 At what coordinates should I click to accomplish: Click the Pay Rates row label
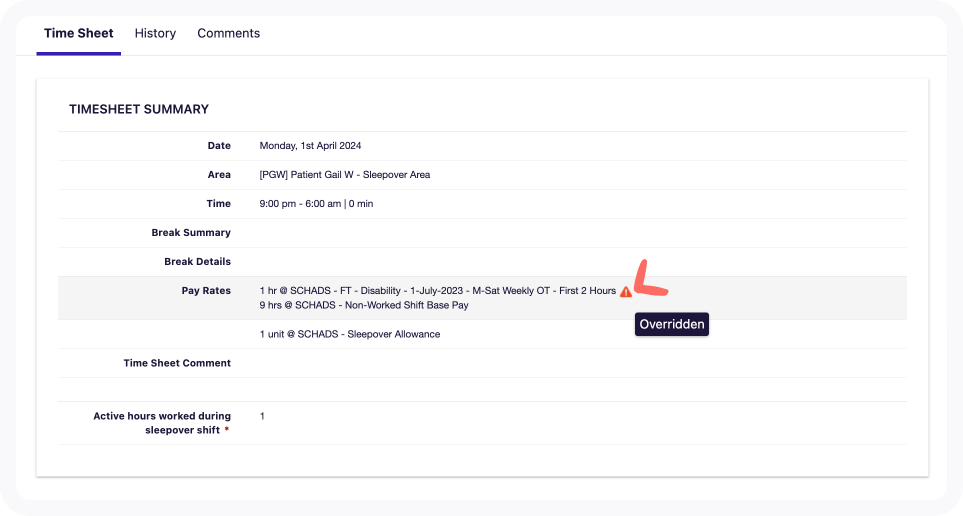point(206,291)
